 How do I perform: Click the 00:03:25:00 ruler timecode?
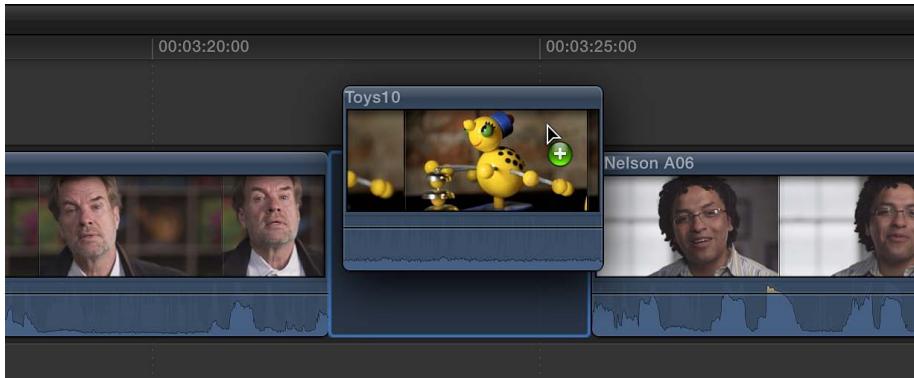[591, 47]
